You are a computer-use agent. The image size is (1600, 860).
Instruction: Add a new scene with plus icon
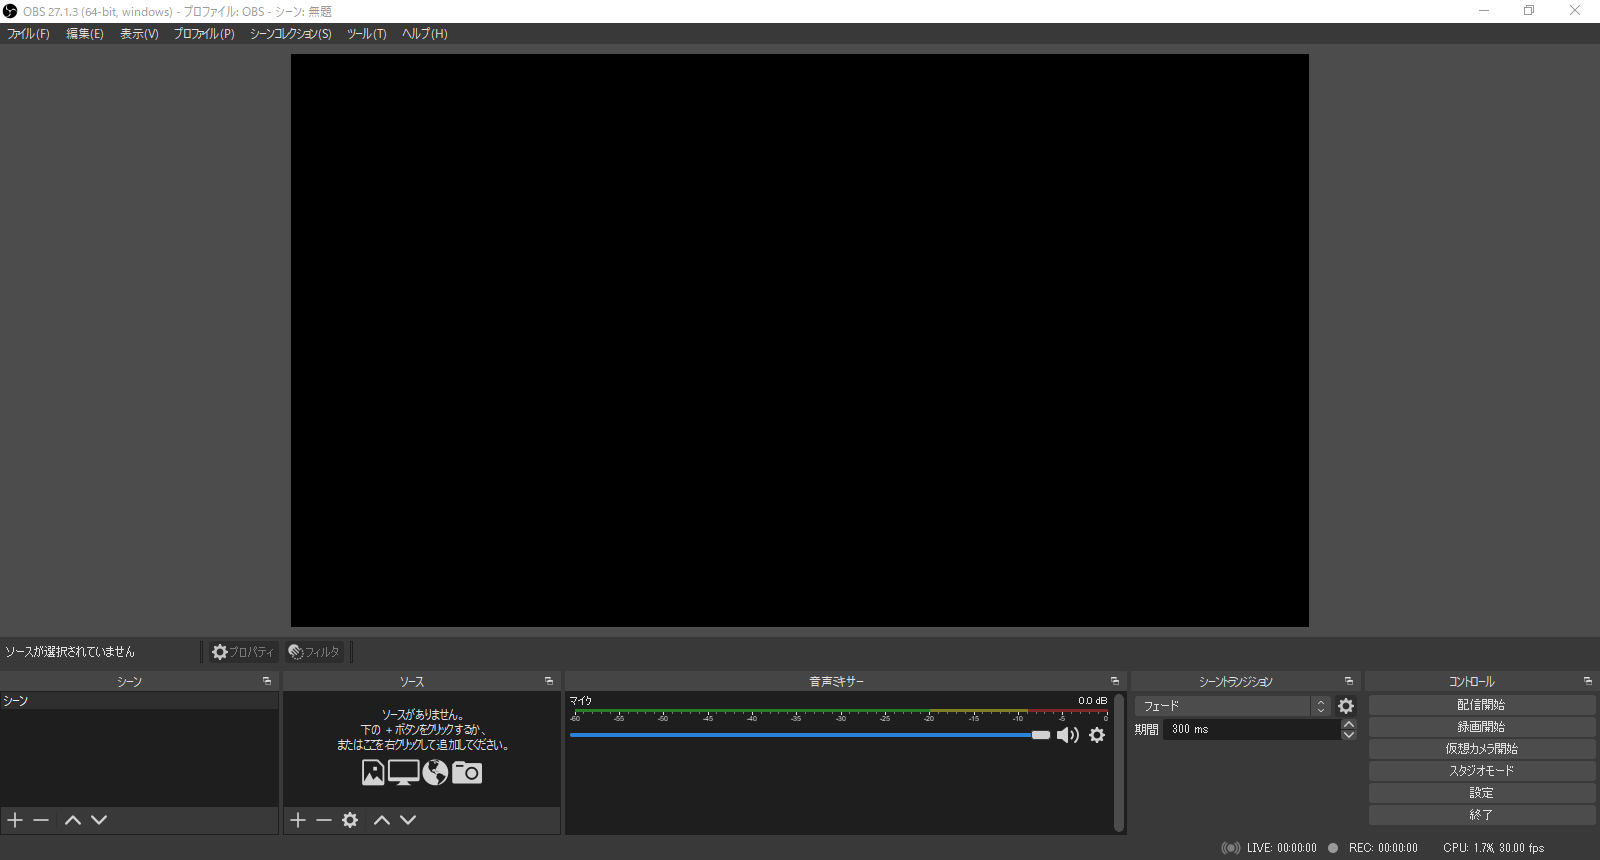coord(15,820)
